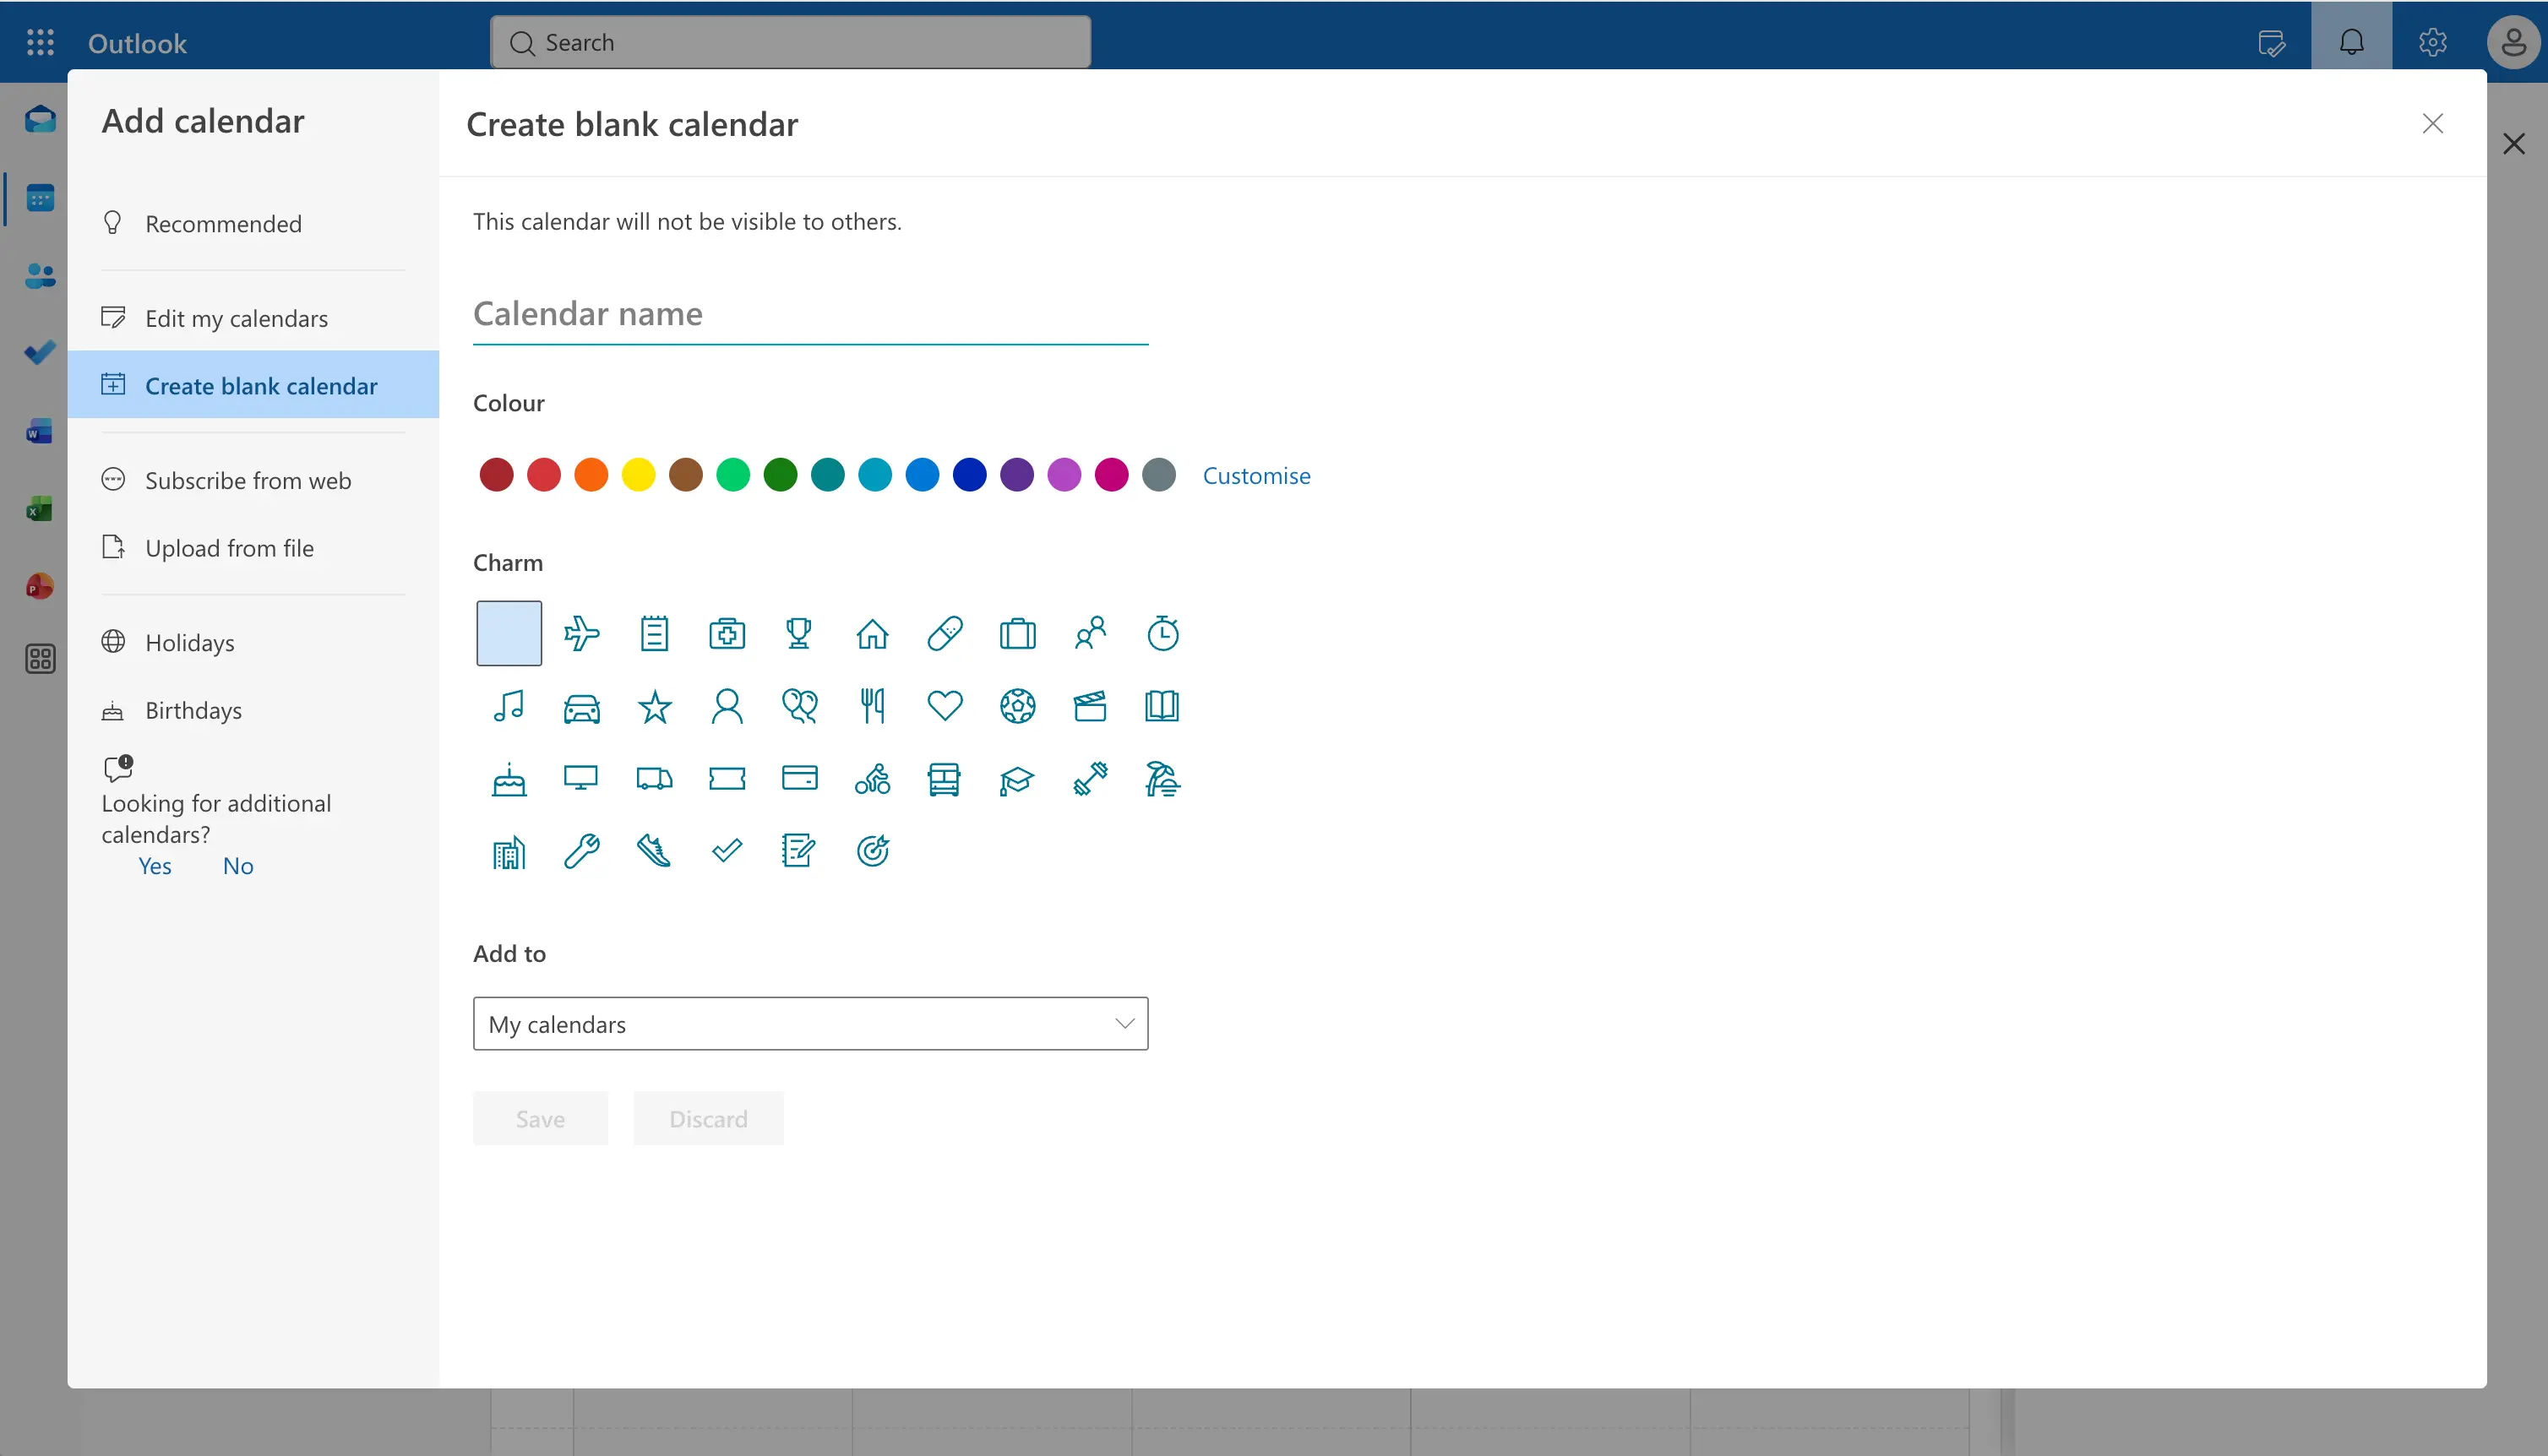Screen dimensions: 2548x1456
Task: Open Subscribe from web option
Action: tap(253, 480)
